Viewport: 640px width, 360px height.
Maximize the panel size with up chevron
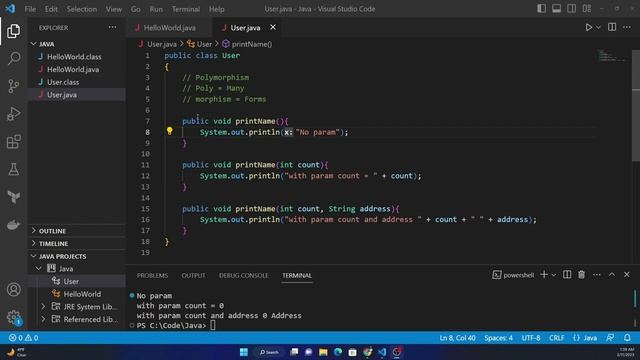pos(612,275)
